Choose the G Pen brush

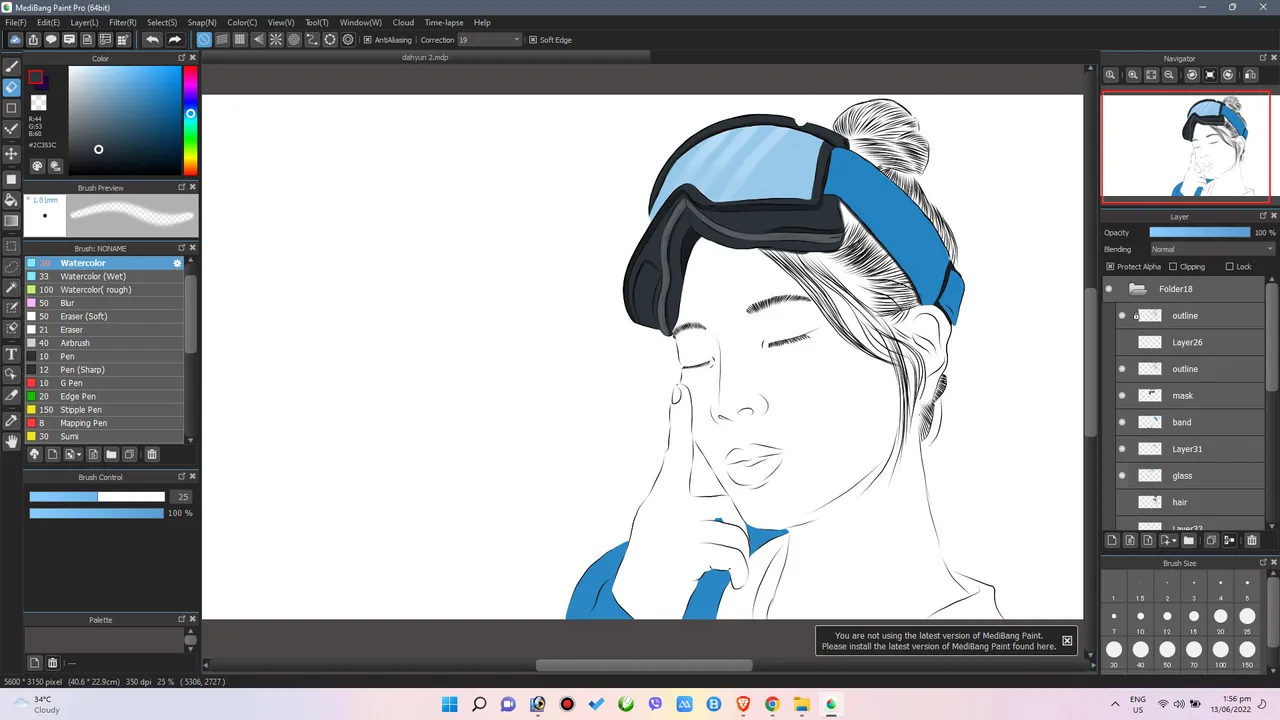104,383
